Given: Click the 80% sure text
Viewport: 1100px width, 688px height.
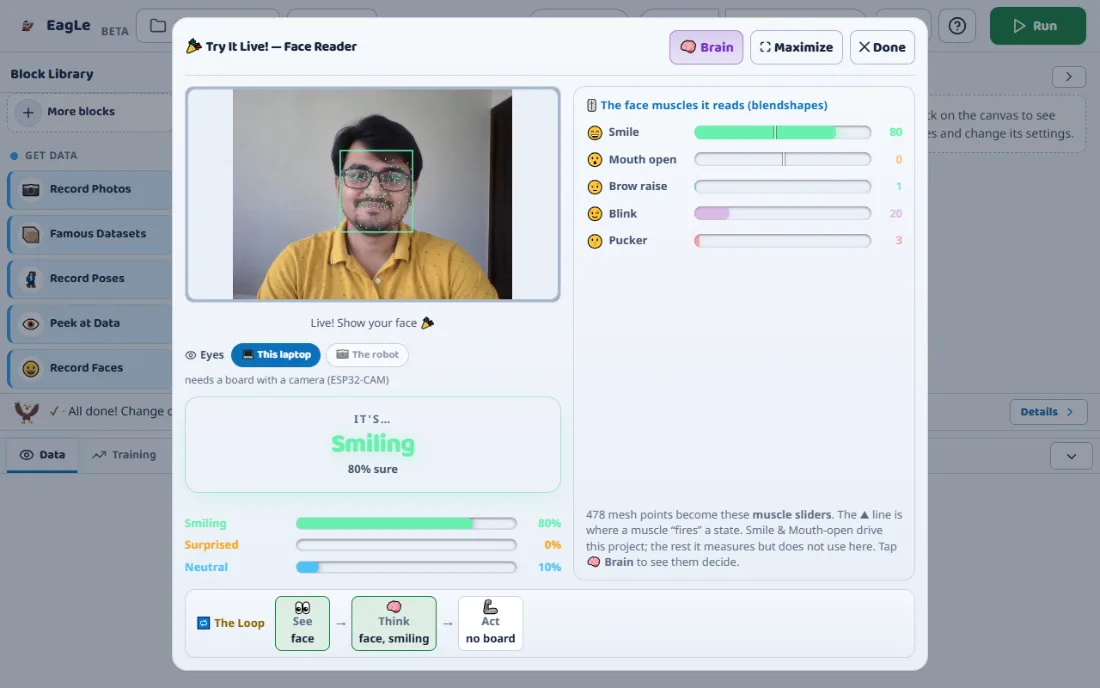Looking at the screenshot, I should [373, 469].
